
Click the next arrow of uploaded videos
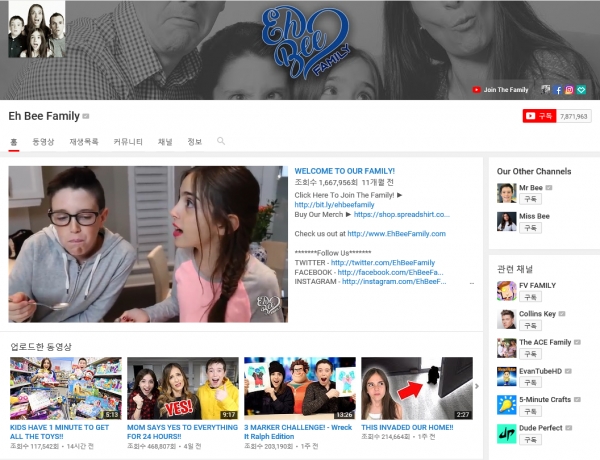pos(477,386)
